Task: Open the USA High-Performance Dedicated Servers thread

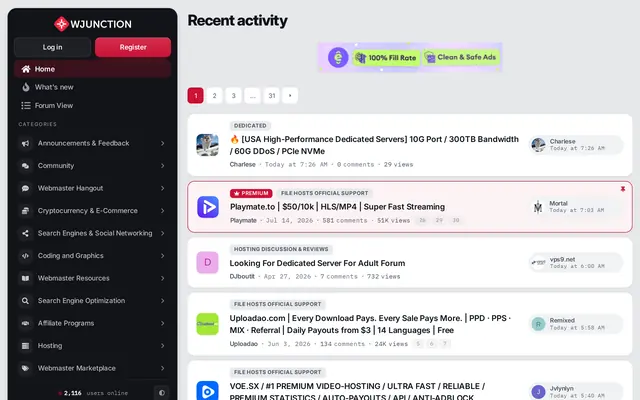Action: pos(374,145)
